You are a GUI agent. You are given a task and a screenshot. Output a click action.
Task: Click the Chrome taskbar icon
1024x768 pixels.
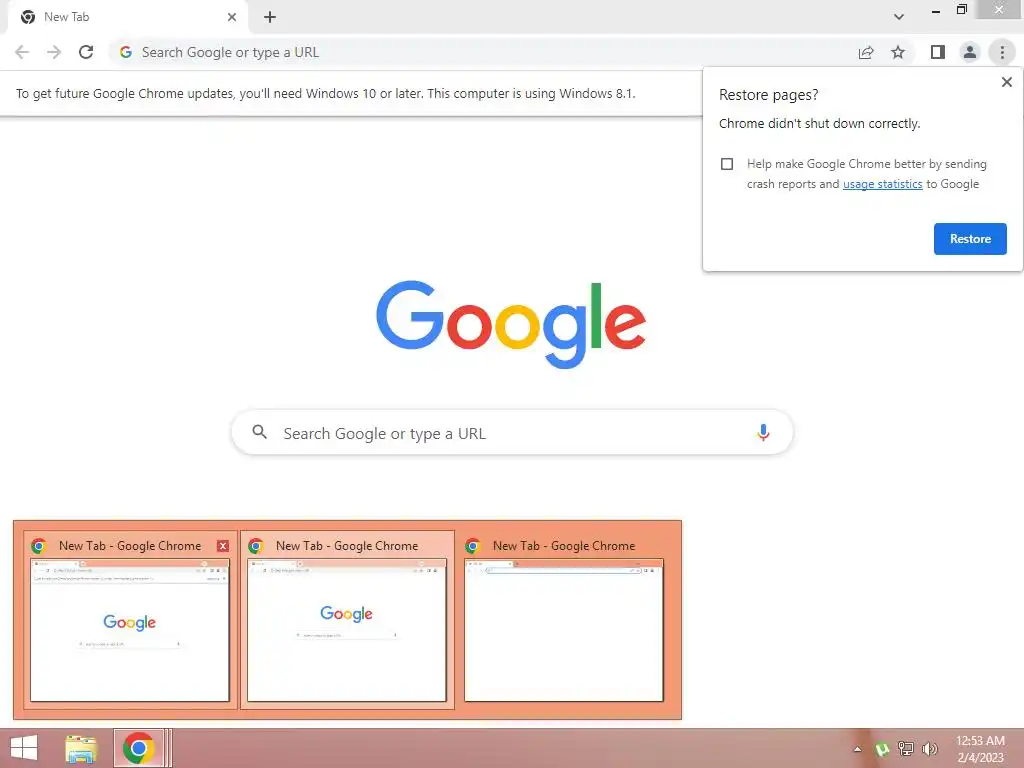click(138, 748)
